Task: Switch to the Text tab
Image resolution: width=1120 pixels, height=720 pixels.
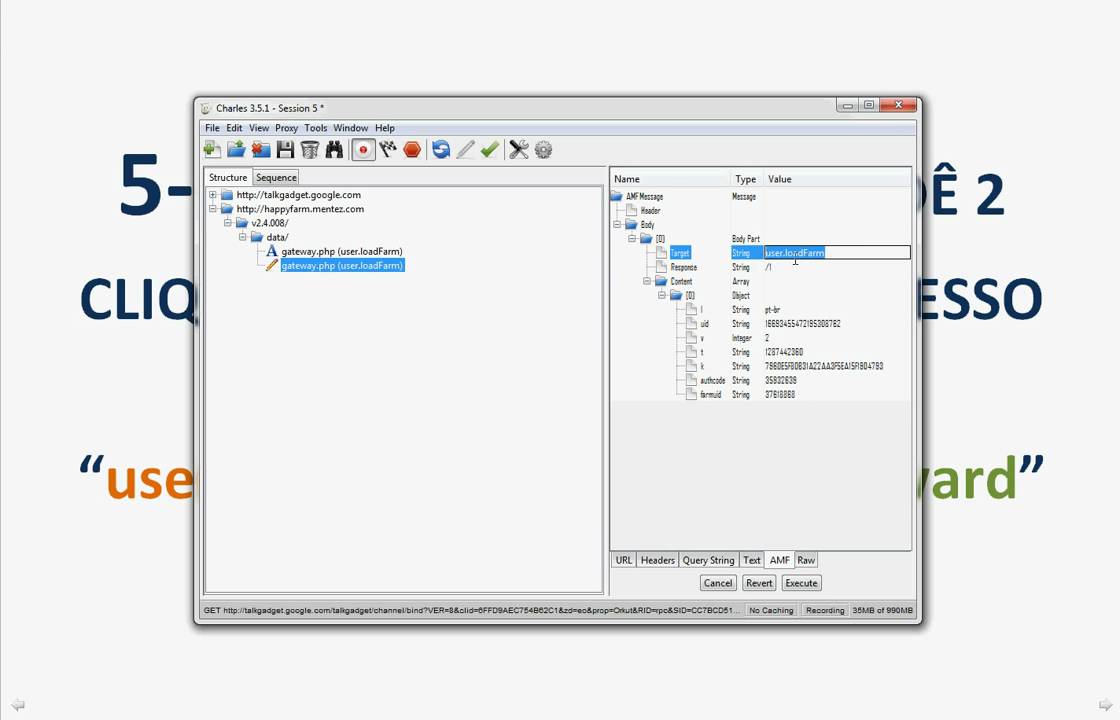Action: [x=751, y=560]
